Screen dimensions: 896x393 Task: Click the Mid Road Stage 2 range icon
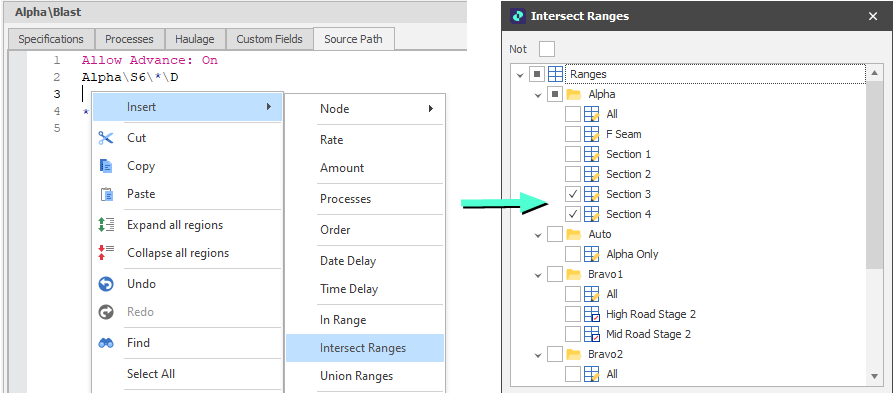[591, 334]
